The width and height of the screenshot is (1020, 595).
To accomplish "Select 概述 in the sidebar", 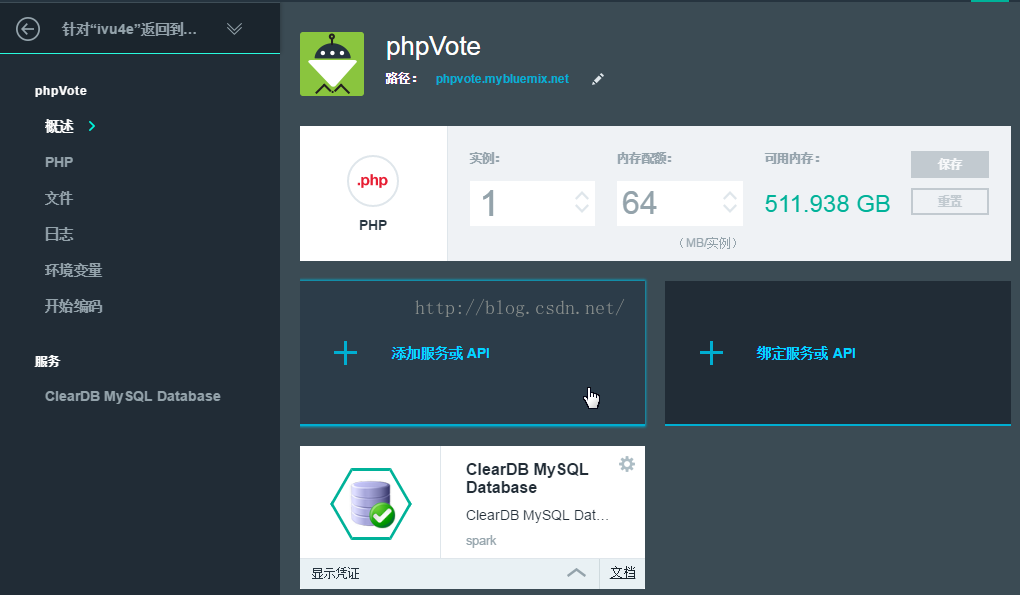I will point(59,126).
